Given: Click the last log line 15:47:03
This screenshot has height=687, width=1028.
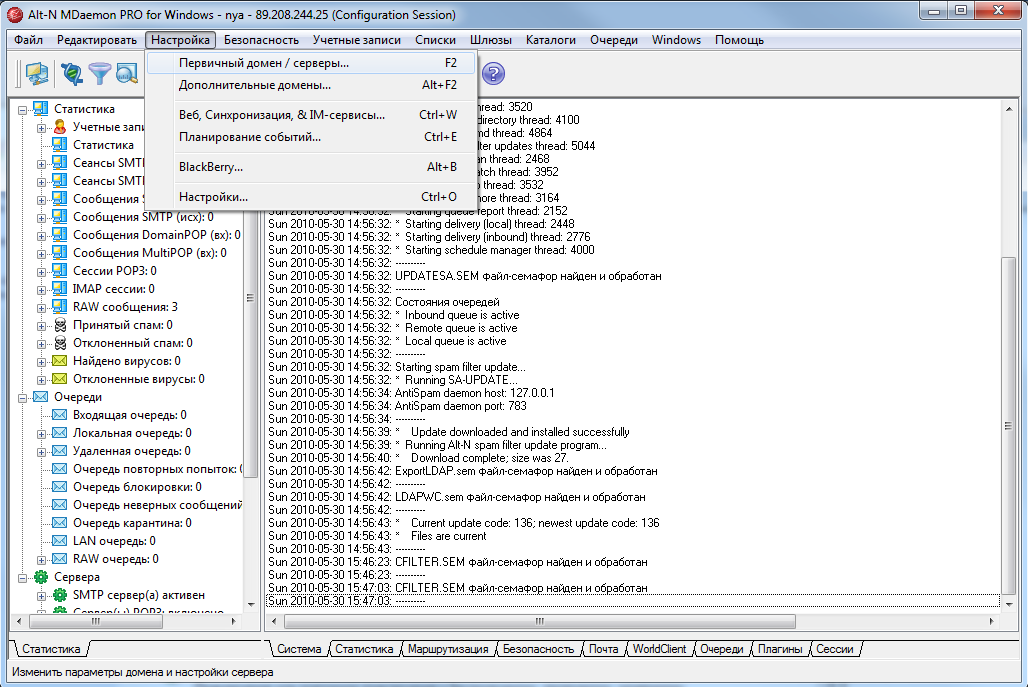Looking at the screenshot, I should (x=633, y=601).
